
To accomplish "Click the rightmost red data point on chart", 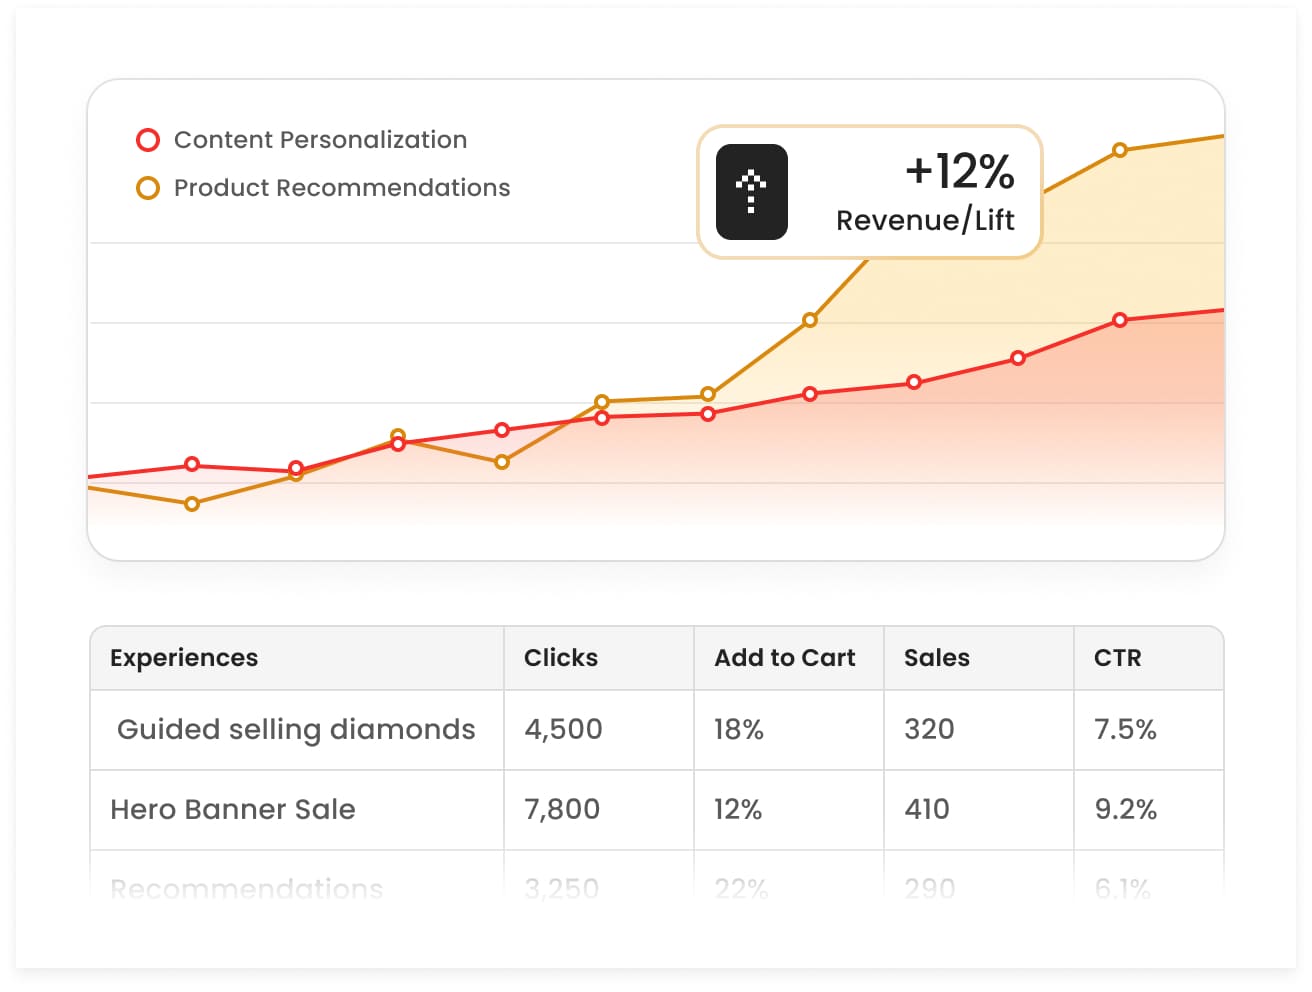I will tap(1120, 320).
